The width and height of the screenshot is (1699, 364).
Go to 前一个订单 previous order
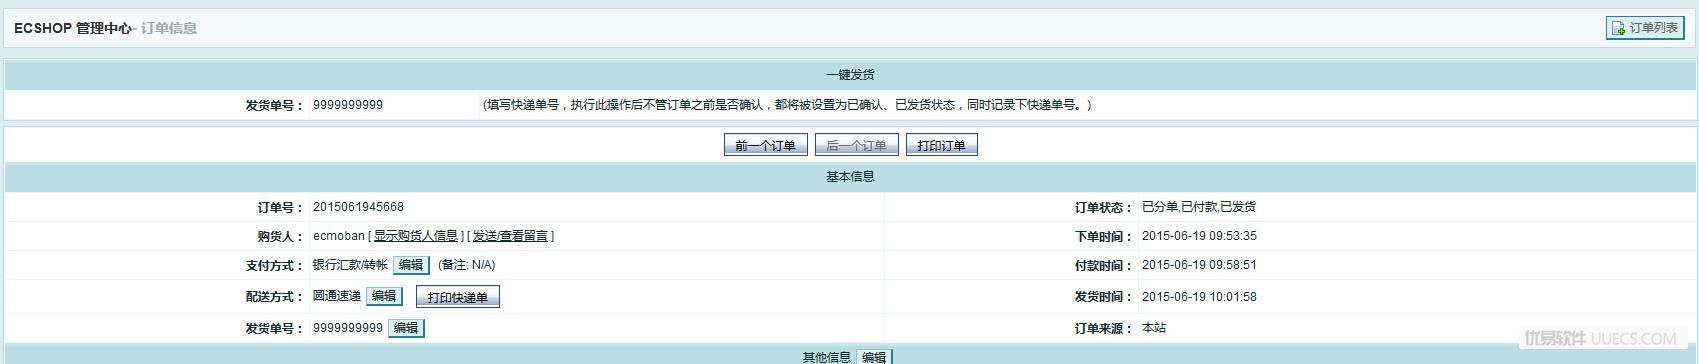pyautogui.click(x=765, y=145)
